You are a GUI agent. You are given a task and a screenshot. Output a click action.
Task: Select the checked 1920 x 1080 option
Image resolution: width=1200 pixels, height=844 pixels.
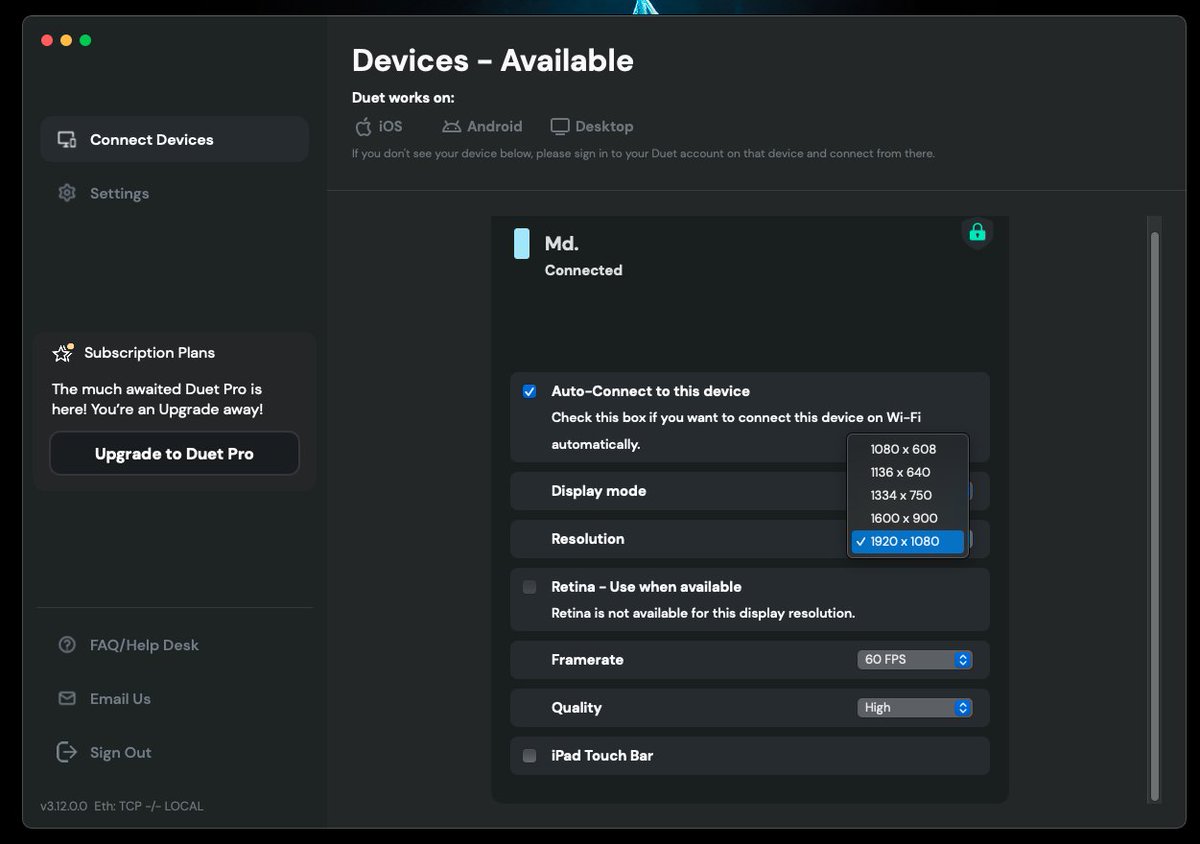pos(907,541)
